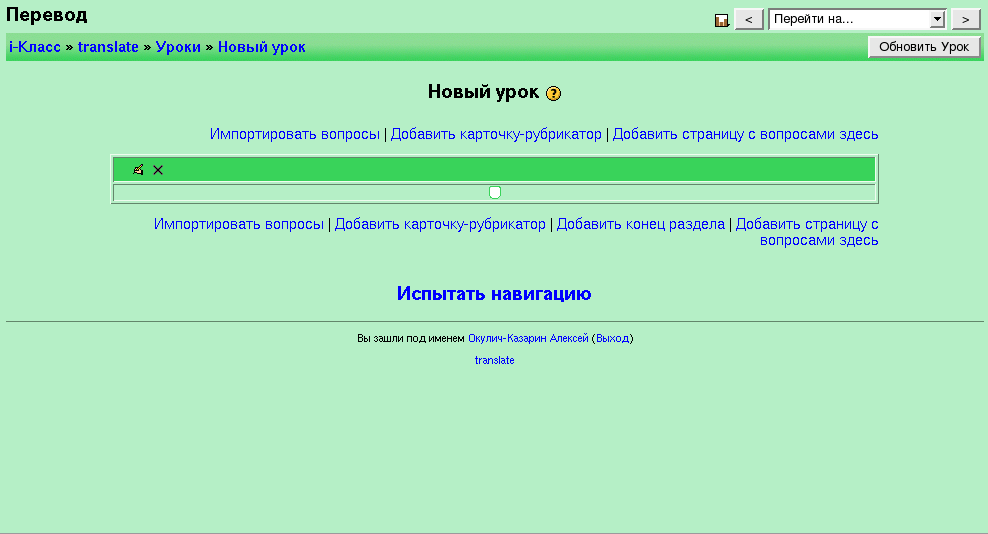Open Испытать навигацию link

tap(494, 293)
